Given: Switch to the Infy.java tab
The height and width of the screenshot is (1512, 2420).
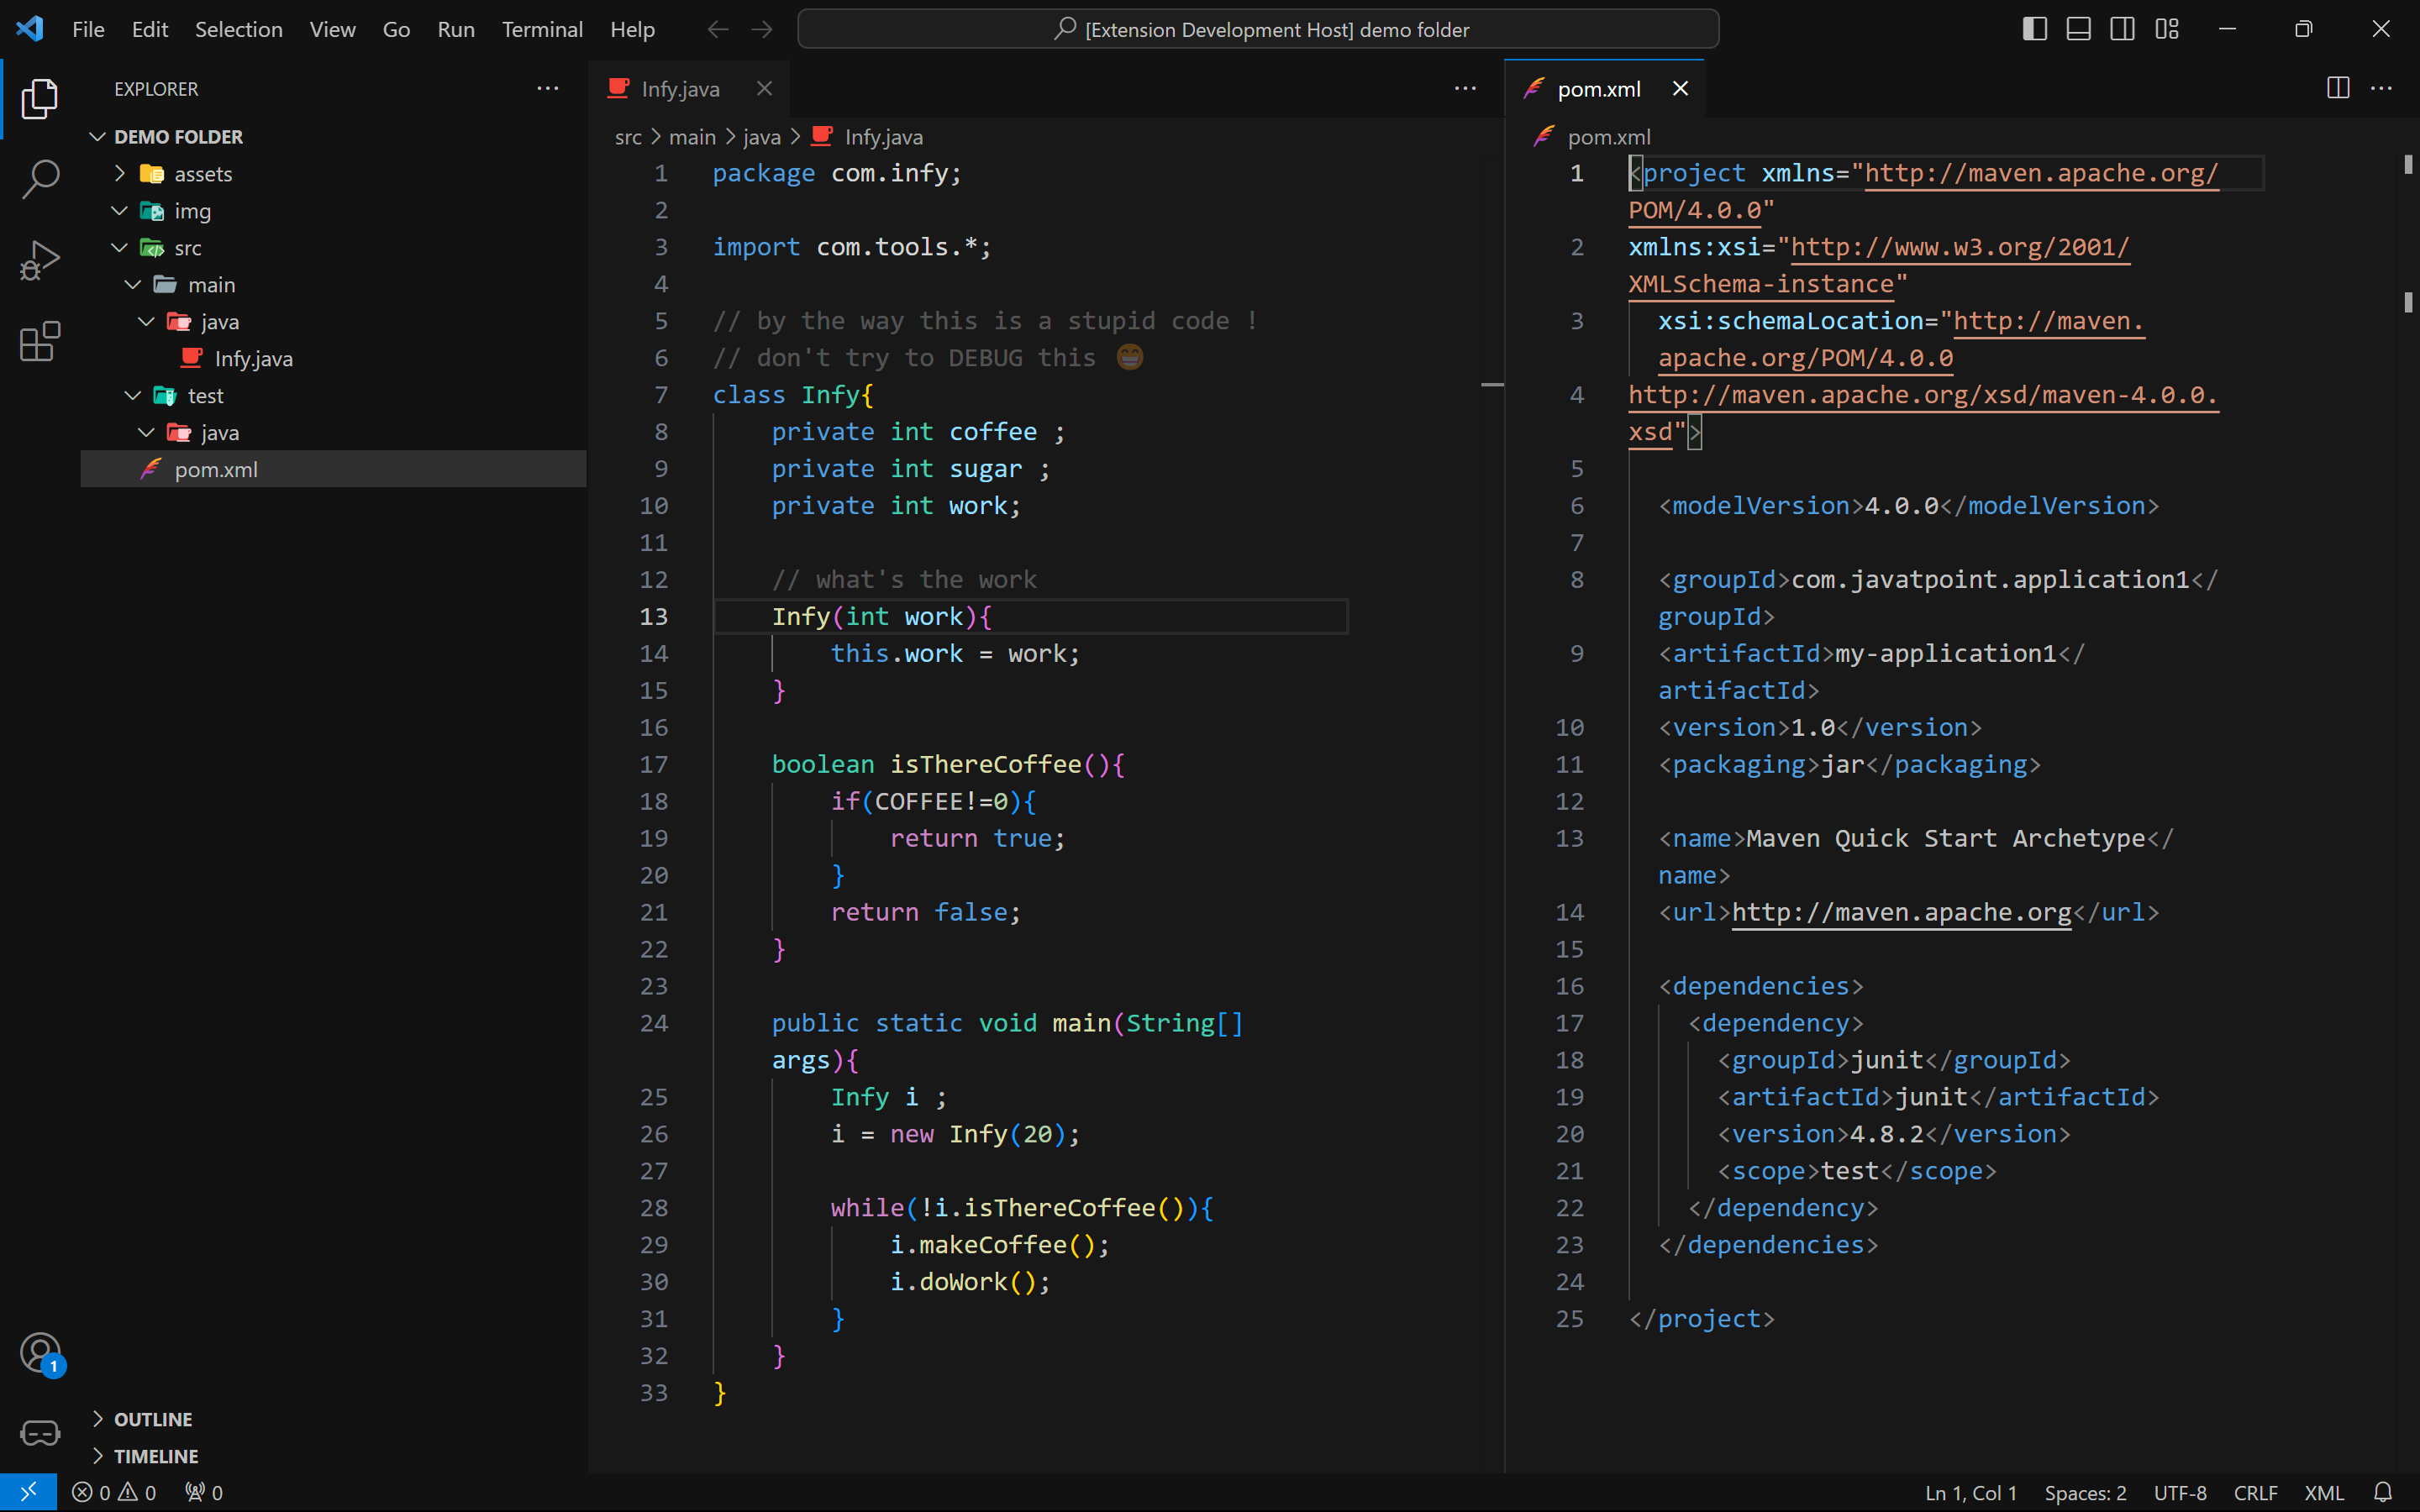Looking at the screenshot, I should 680,89.
